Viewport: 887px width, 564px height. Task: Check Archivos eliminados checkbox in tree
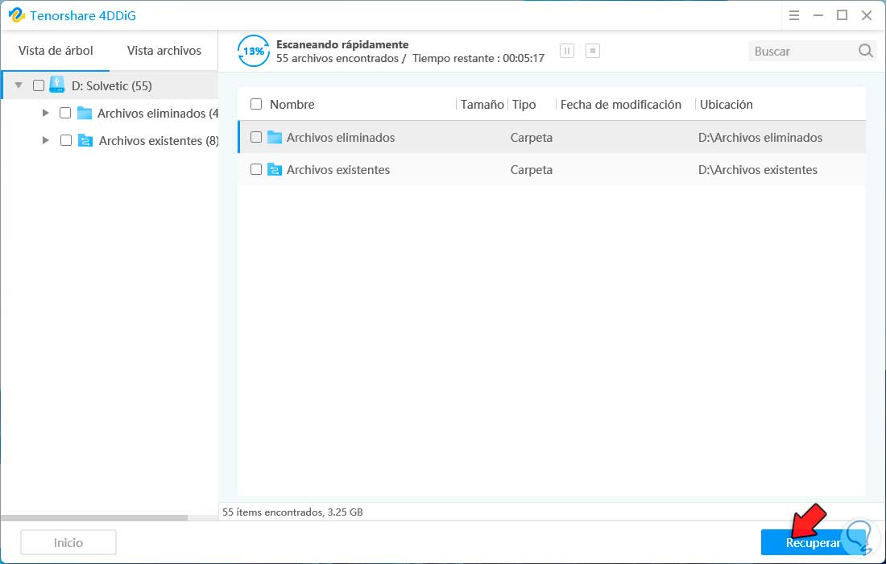[66, 113]
